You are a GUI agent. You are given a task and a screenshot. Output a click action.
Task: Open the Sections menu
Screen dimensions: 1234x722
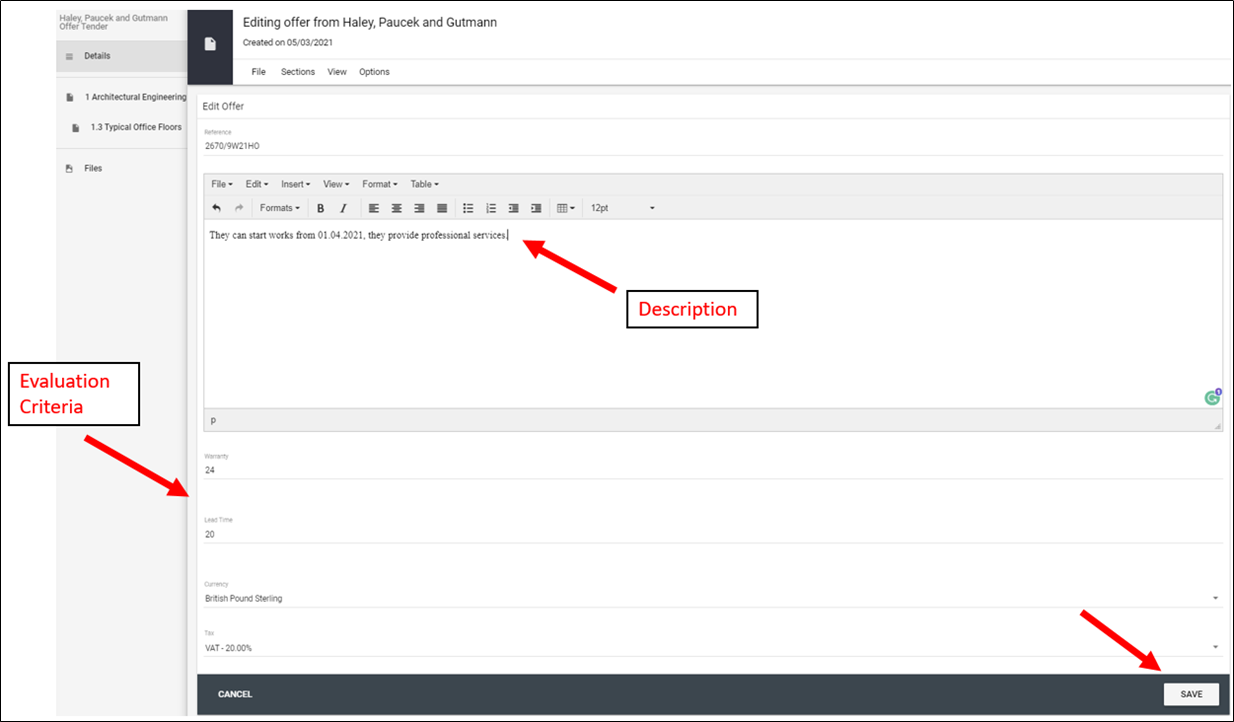tap(298, 72)
